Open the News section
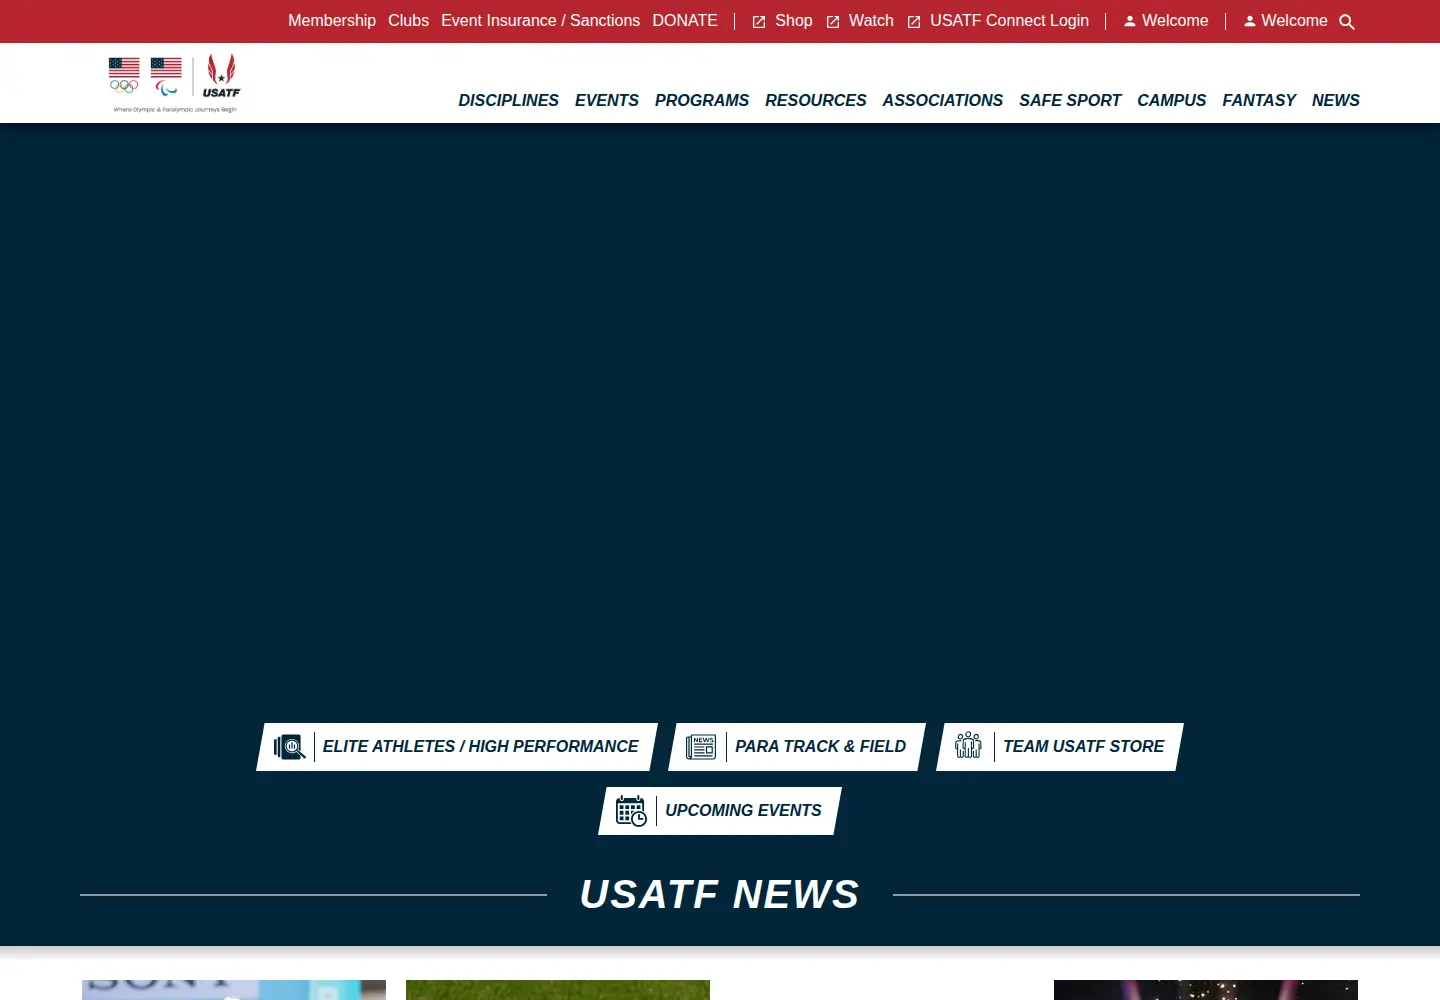The image size is (1440, 1000). coord(1336,100)
